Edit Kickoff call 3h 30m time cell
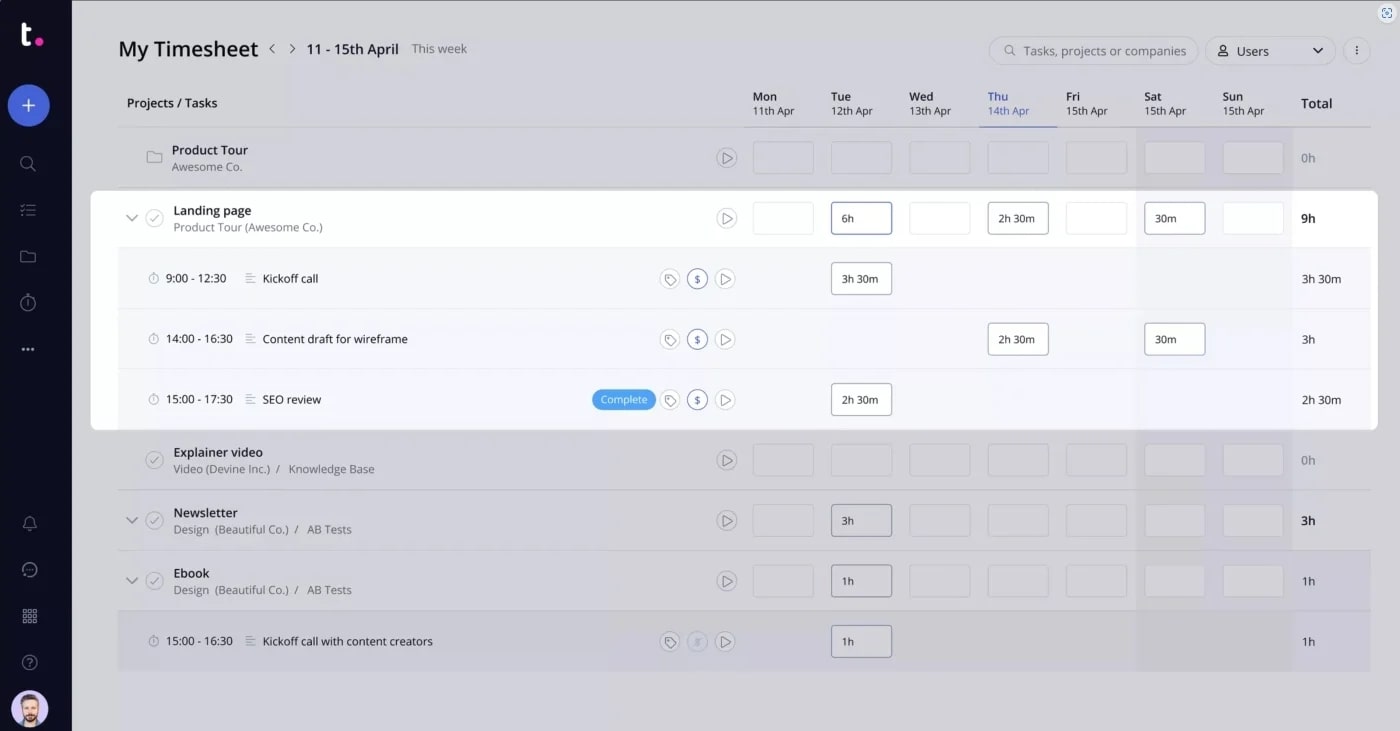The width and height of the screenshot is (1400, 731). click(861, 279)
